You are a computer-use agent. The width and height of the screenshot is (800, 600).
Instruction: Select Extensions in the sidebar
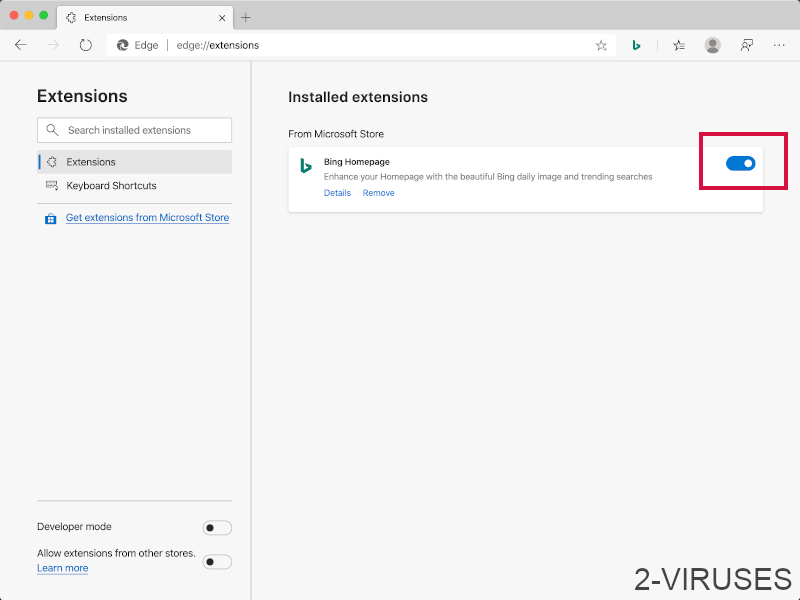point(135,162)
